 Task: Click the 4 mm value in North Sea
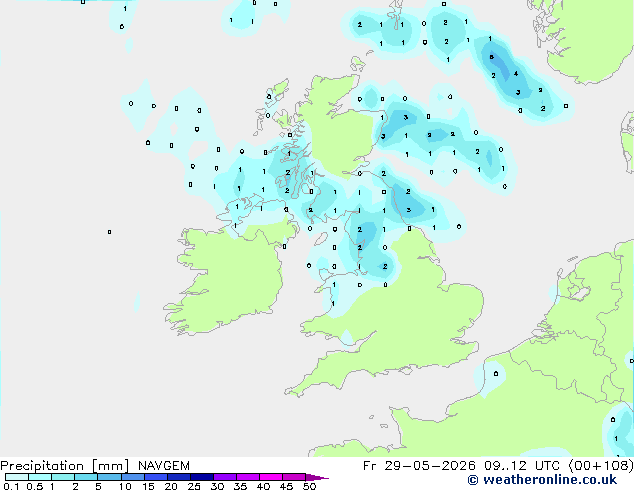516,74
